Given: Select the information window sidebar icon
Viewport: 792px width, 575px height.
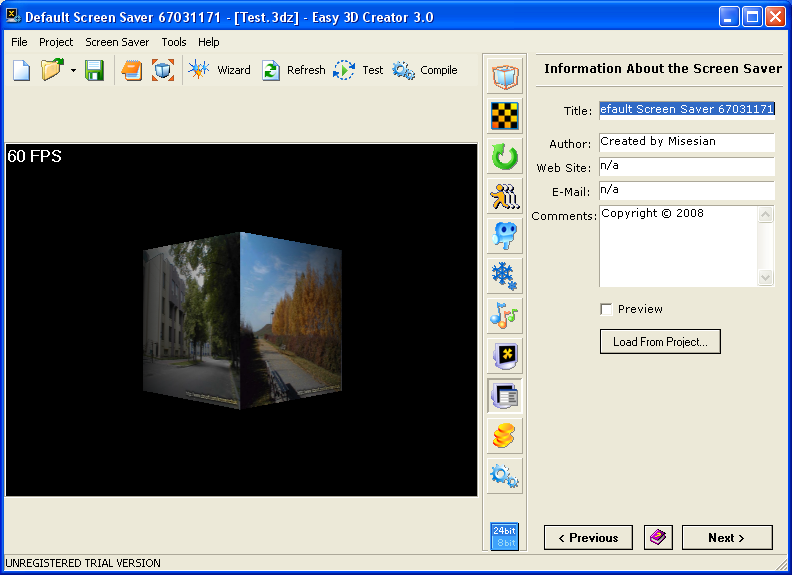Looking at the screenshot, I should 505,396.
